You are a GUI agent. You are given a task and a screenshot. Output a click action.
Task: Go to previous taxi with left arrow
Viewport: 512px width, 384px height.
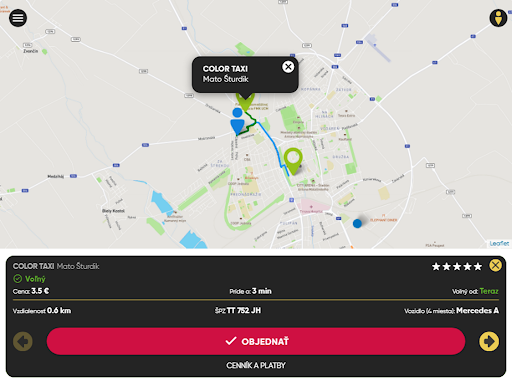pos(23,341)
